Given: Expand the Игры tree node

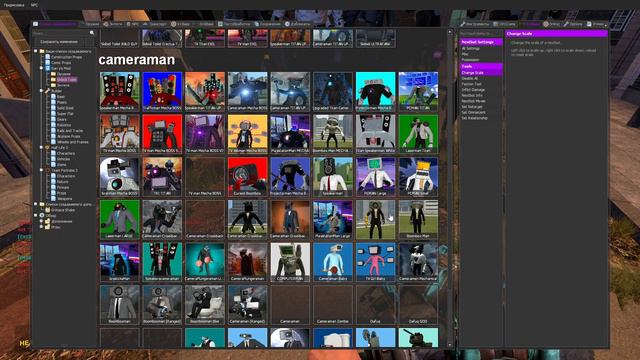Looking at the screenshot, I should coord(42,227).
